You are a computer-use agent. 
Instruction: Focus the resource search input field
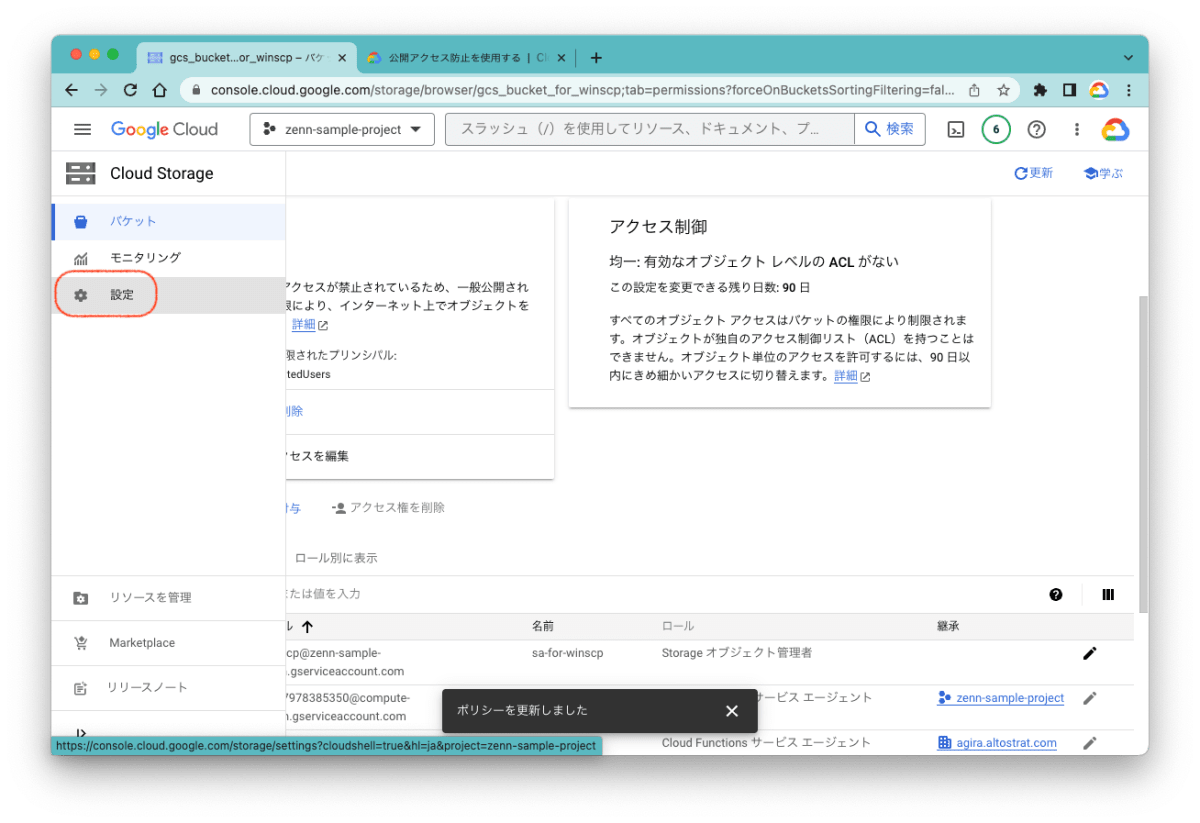[649, 130]
